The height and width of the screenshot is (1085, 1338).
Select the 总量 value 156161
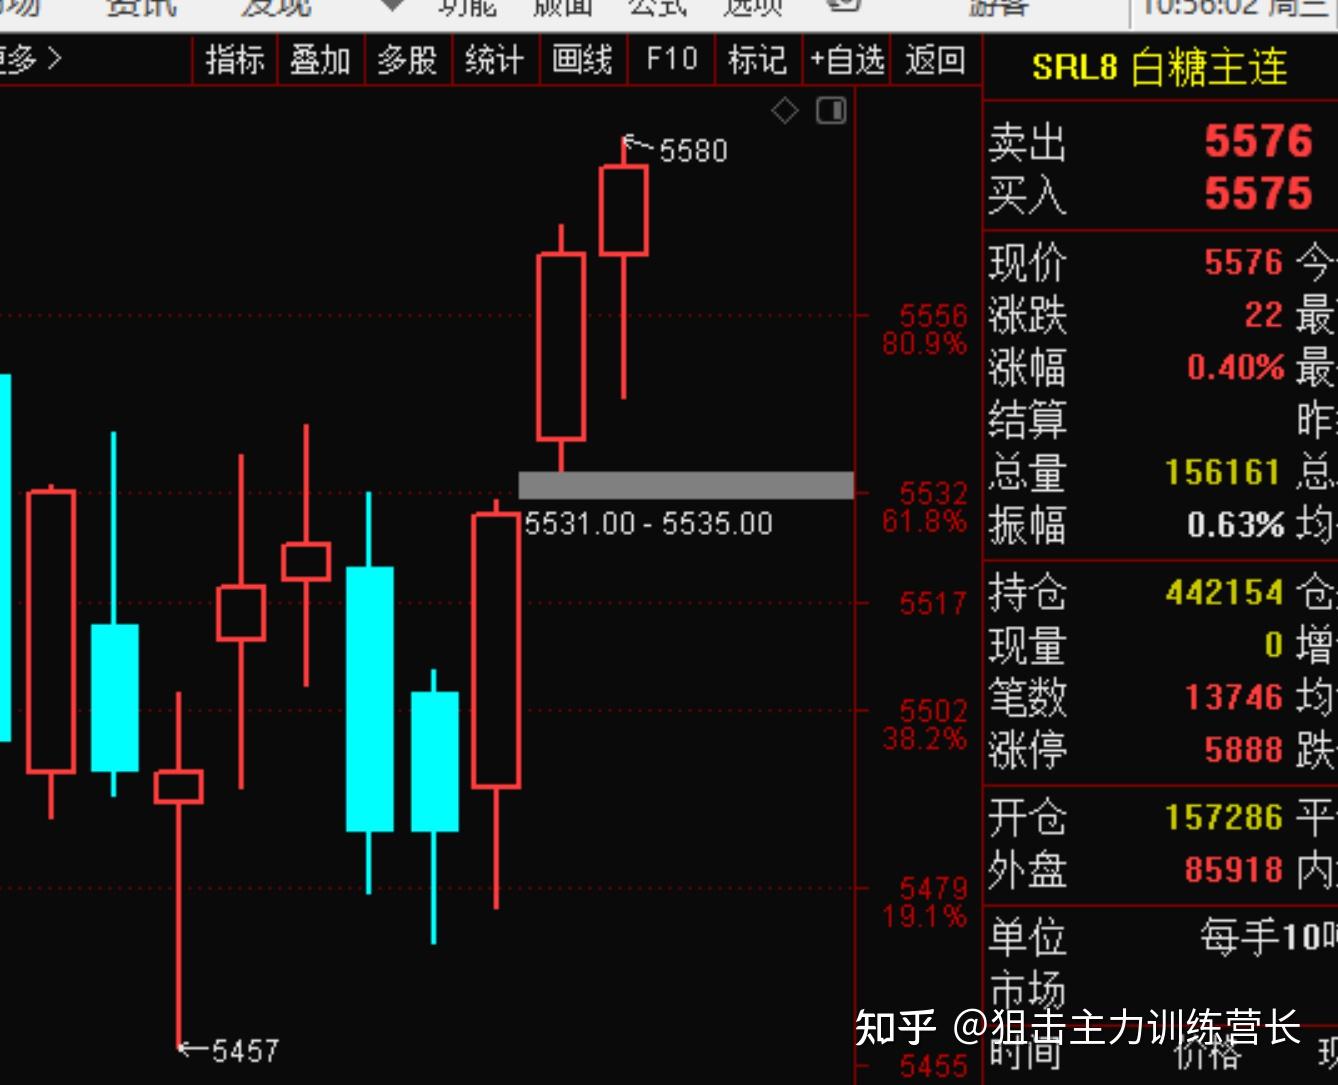(x=1222, y=472)
